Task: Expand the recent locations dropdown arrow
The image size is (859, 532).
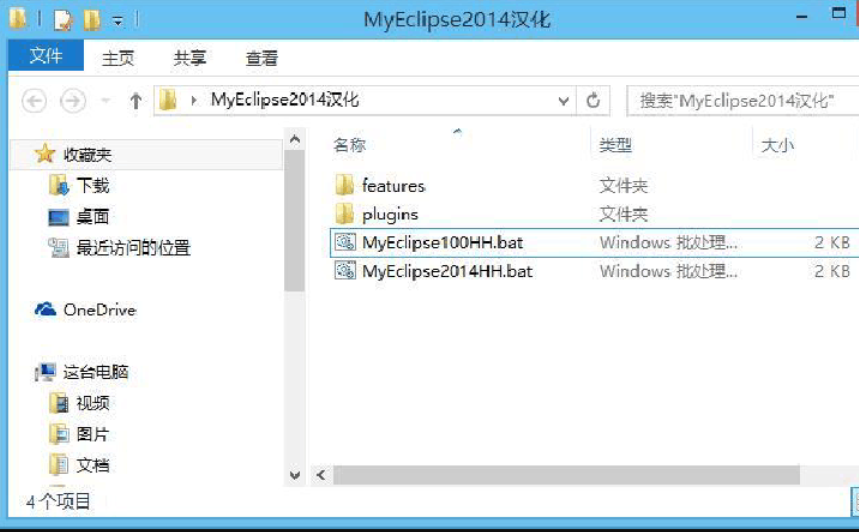Action: (x=105, y=101)
